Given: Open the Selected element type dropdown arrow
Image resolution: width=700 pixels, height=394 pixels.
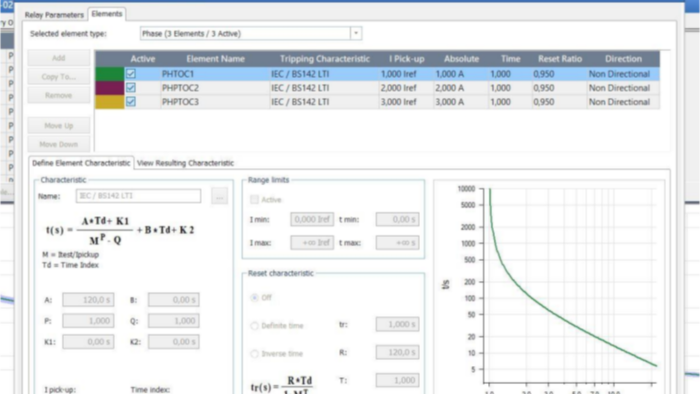Looking at the screenshot, I should (x=356, y=33).
